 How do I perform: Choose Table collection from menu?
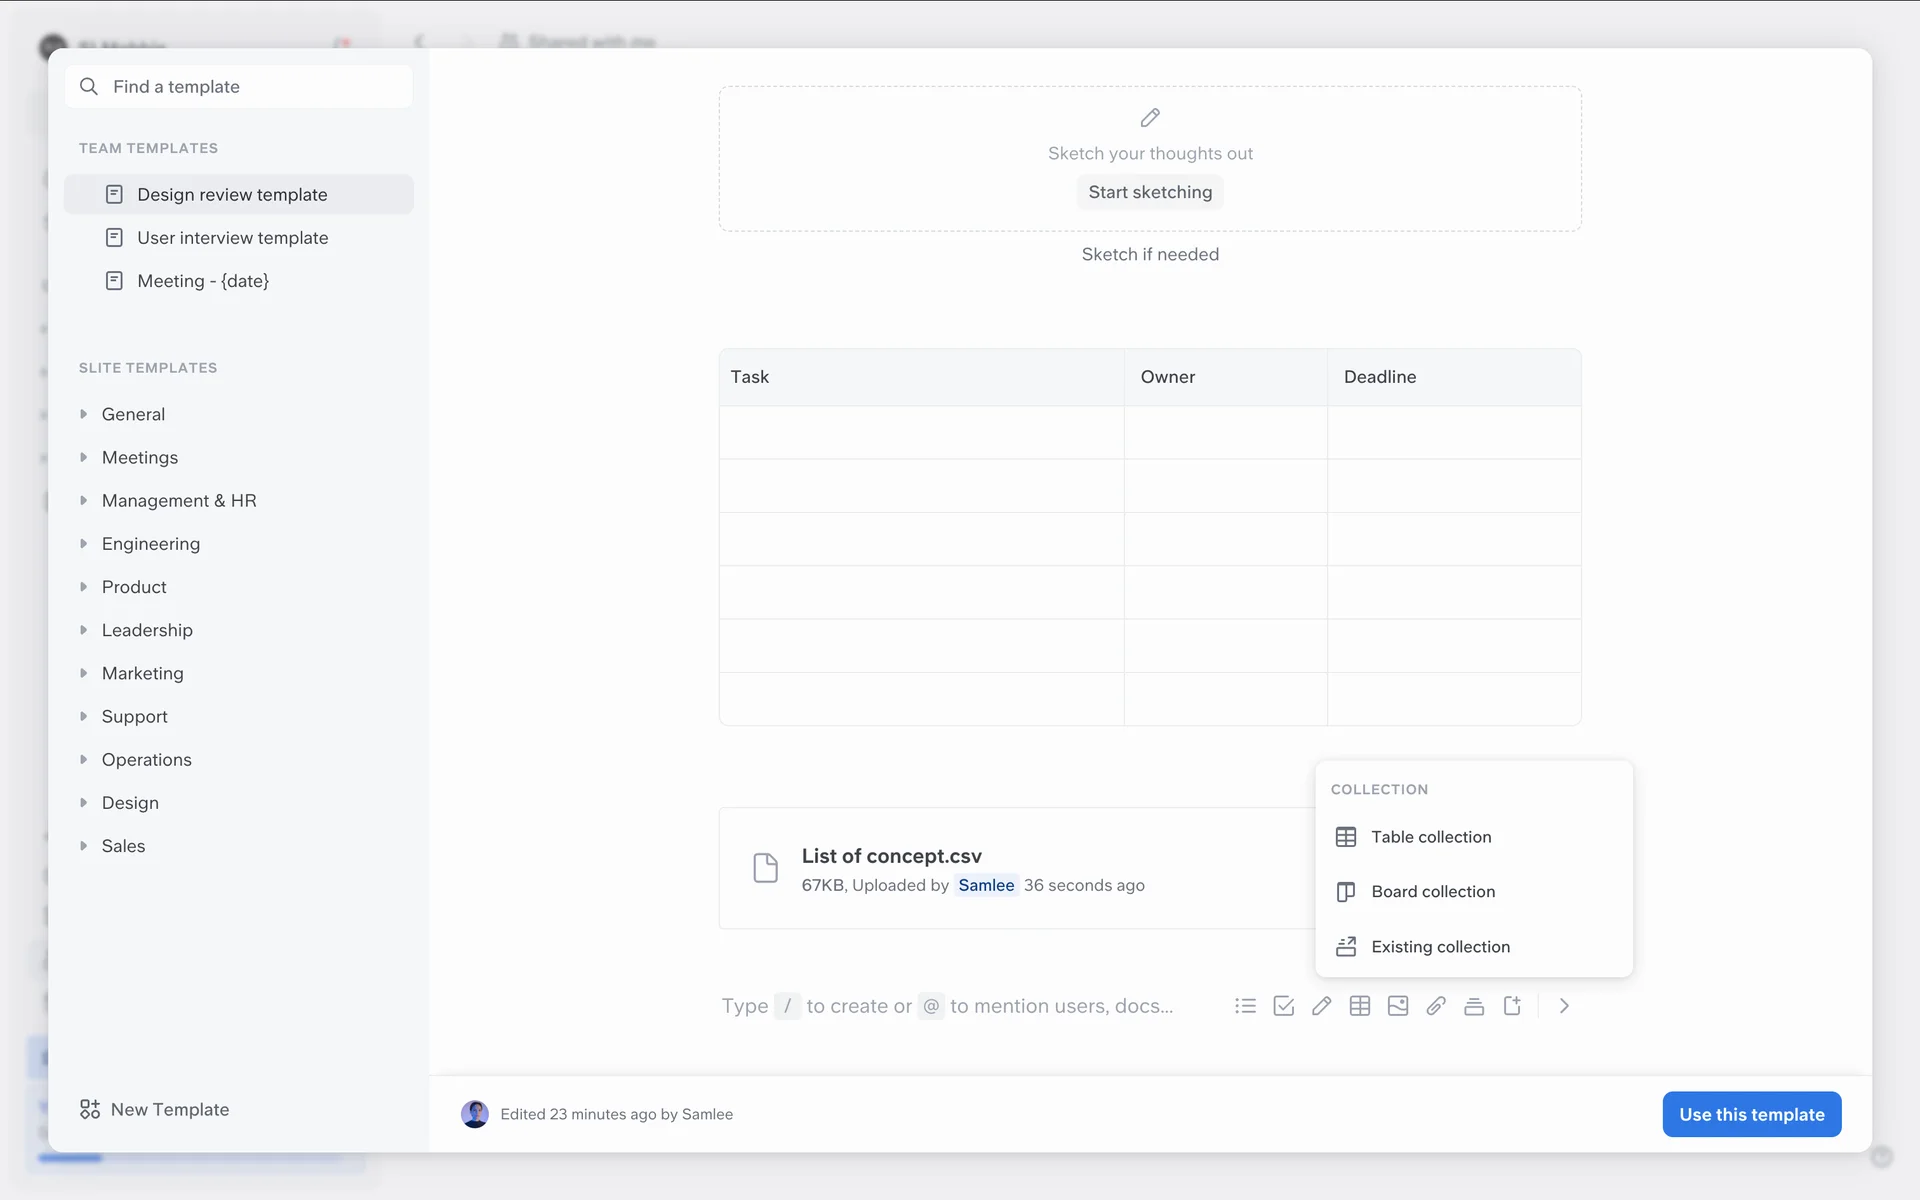click(1430, 837)
